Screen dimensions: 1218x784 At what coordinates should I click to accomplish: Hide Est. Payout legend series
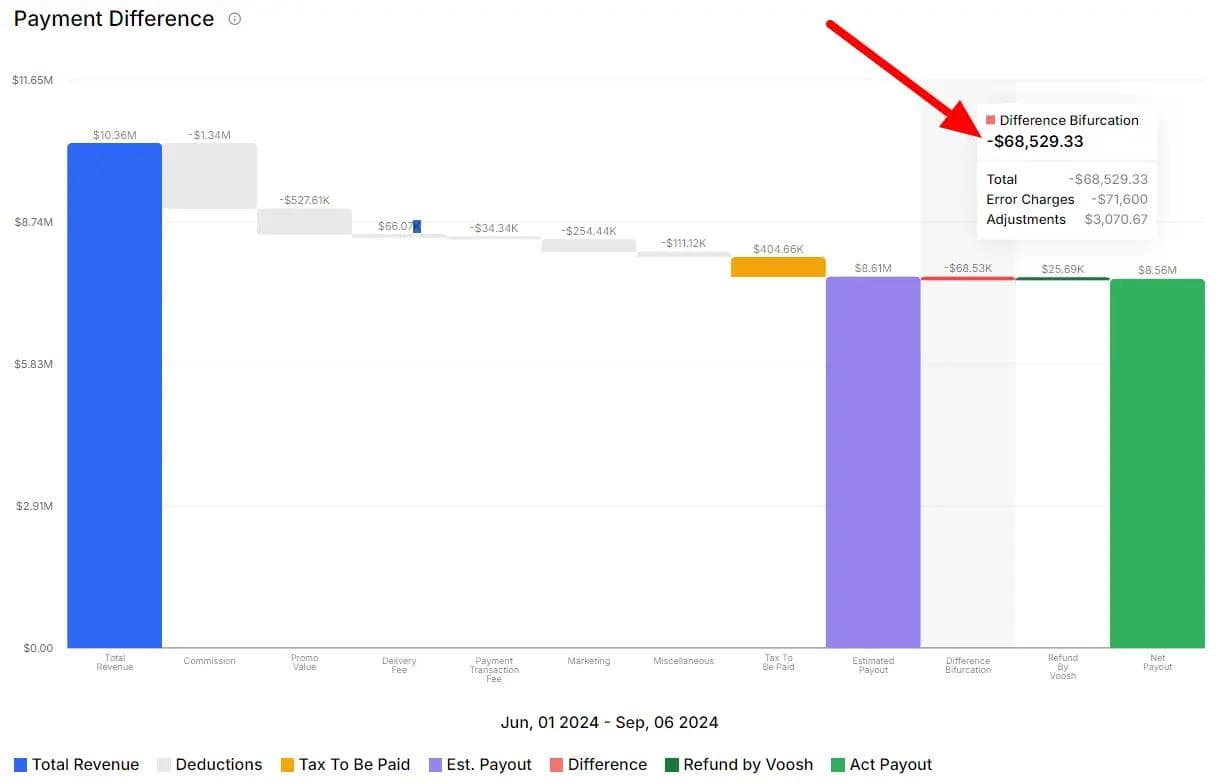479,765
